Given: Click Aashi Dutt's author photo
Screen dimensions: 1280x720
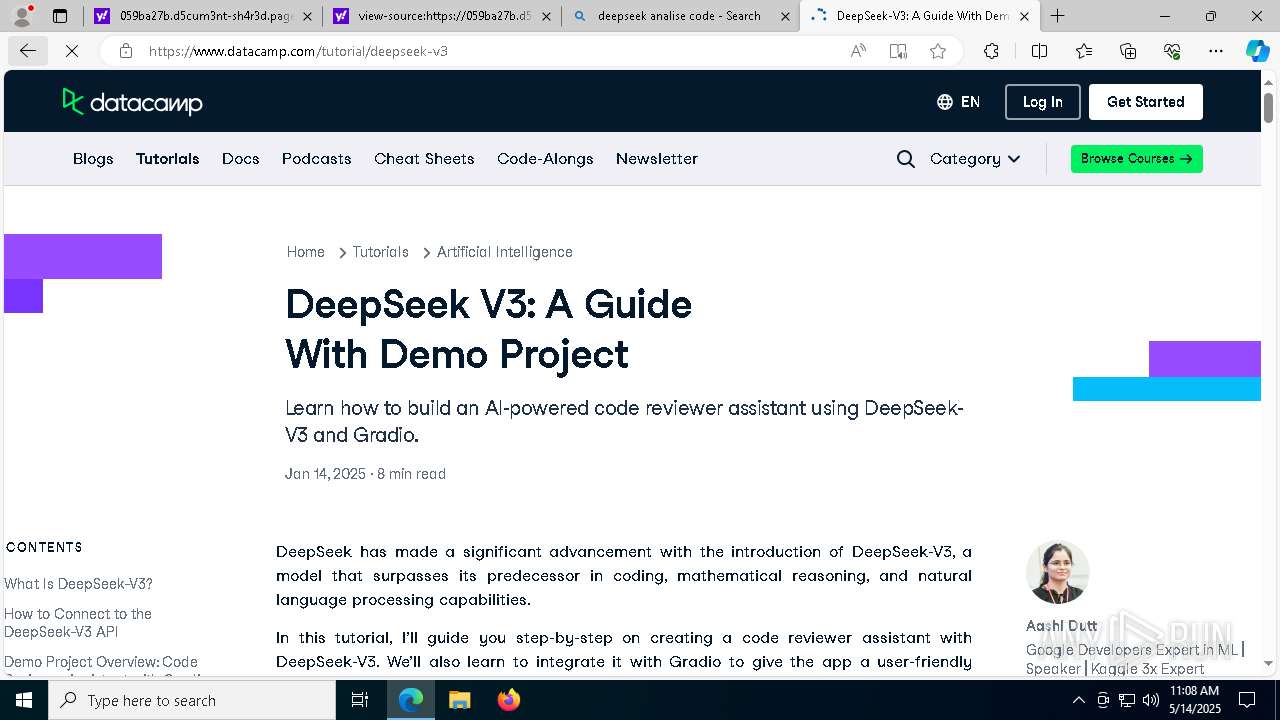Looking at the screenshot, I should coord(1058,573).
